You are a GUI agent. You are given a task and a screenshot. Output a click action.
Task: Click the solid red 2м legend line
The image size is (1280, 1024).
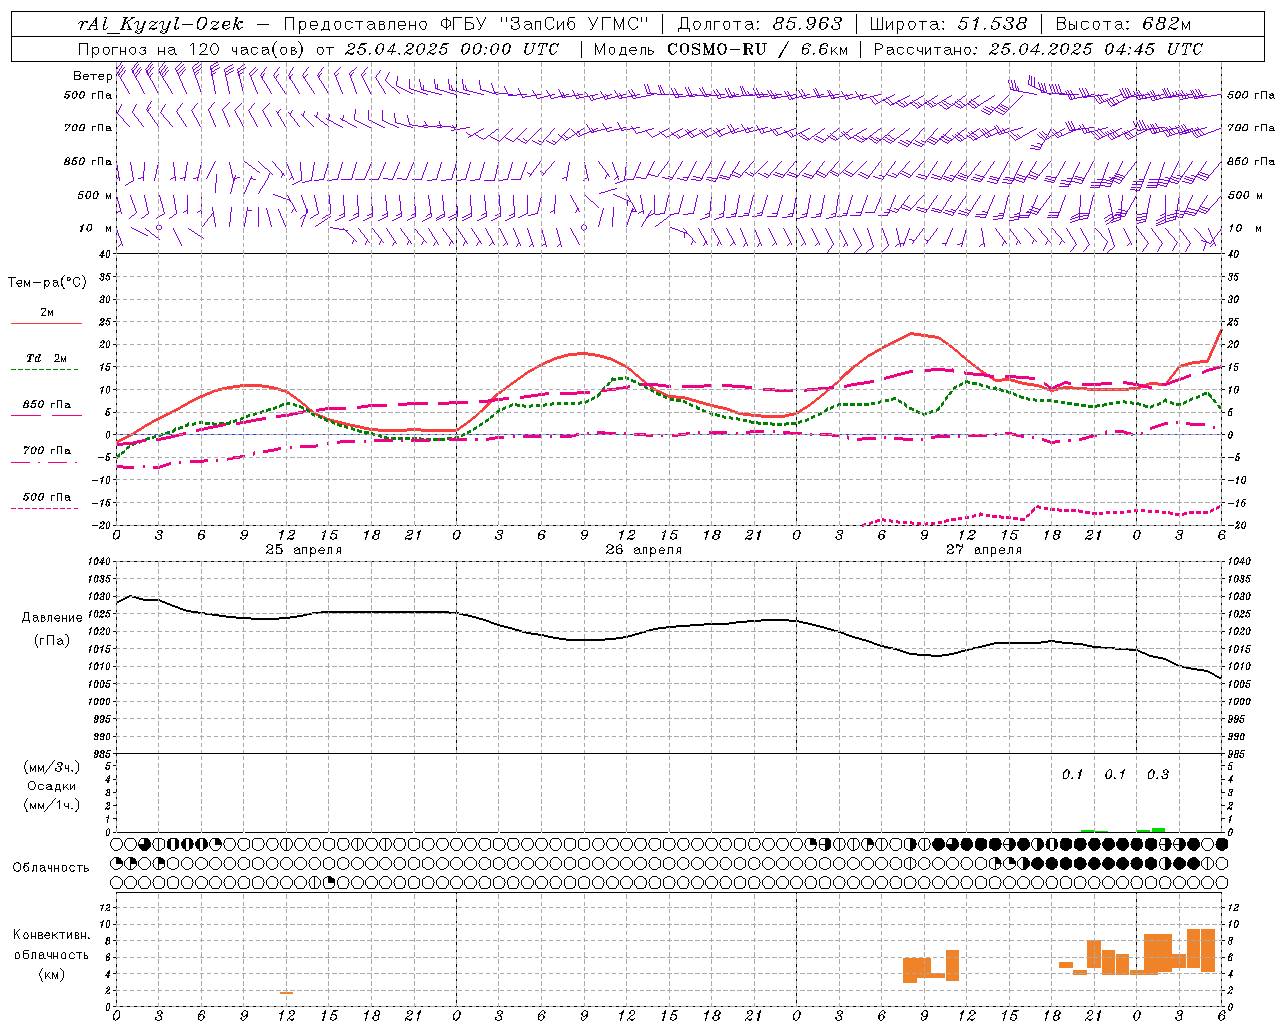click(46, 324)
